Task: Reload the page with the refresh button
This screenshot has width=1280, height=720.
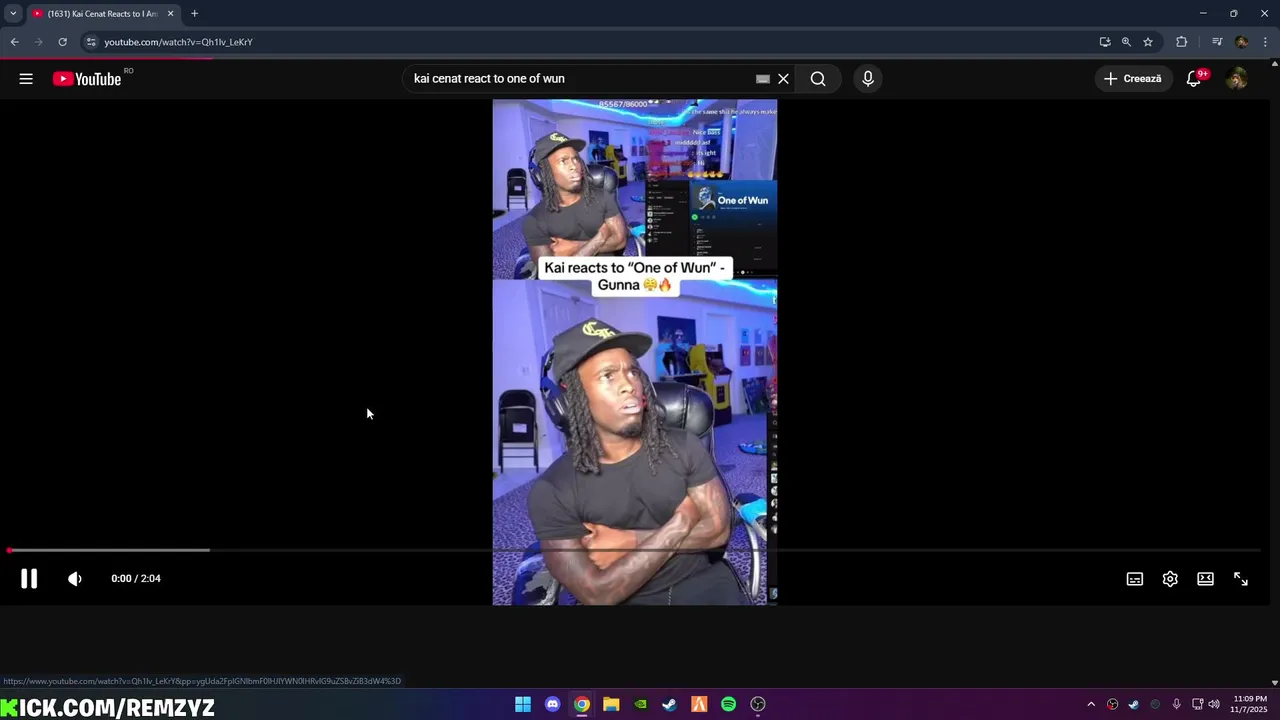Action: coord(62,42)
